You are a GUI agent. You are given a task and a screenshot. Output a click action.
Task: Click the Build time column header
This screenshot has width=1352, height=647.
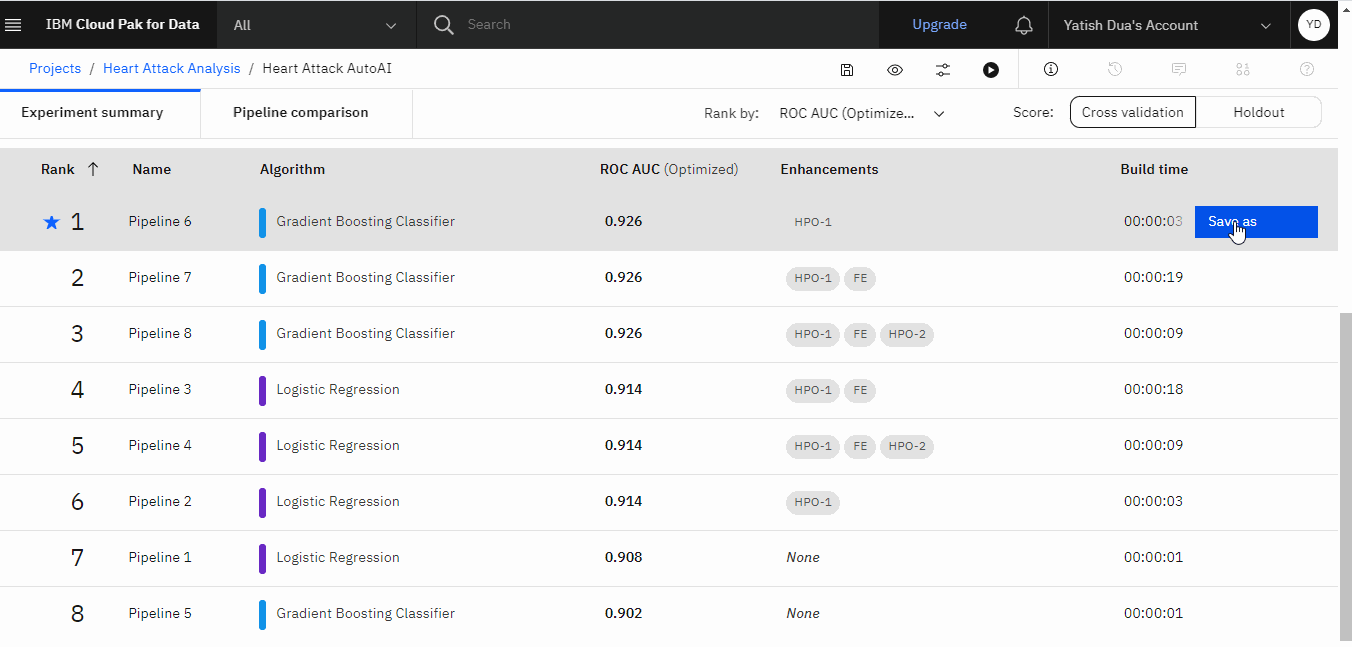1154,169
